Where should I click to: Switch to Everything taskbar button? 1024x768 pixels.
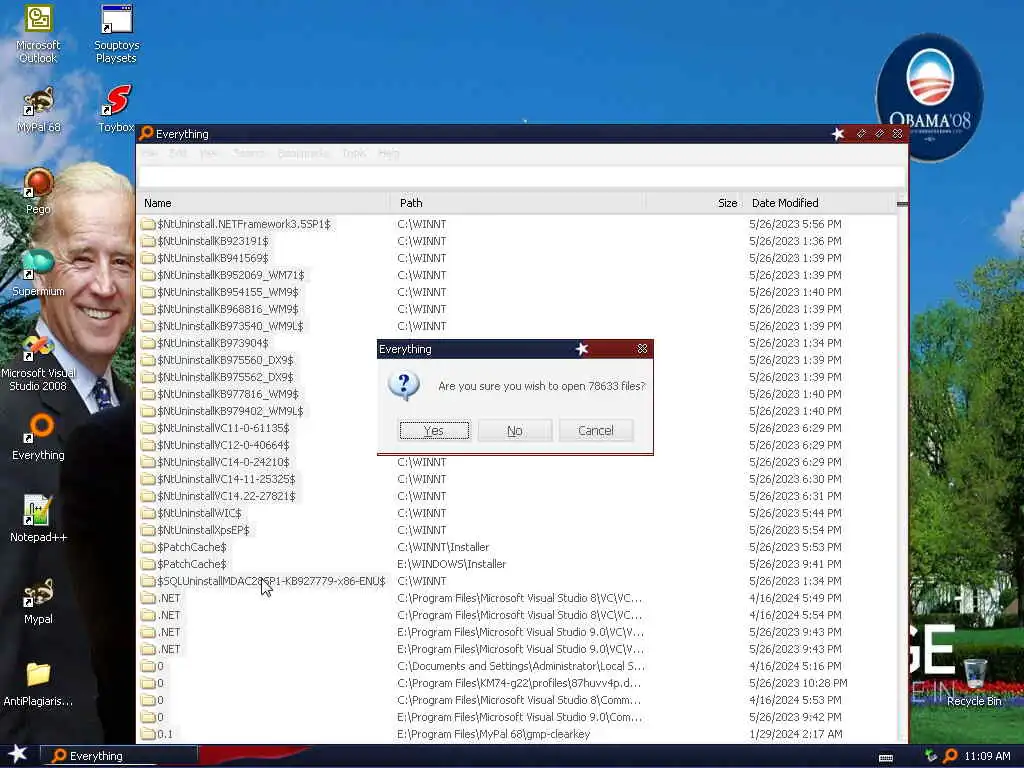tap(119, 756)
